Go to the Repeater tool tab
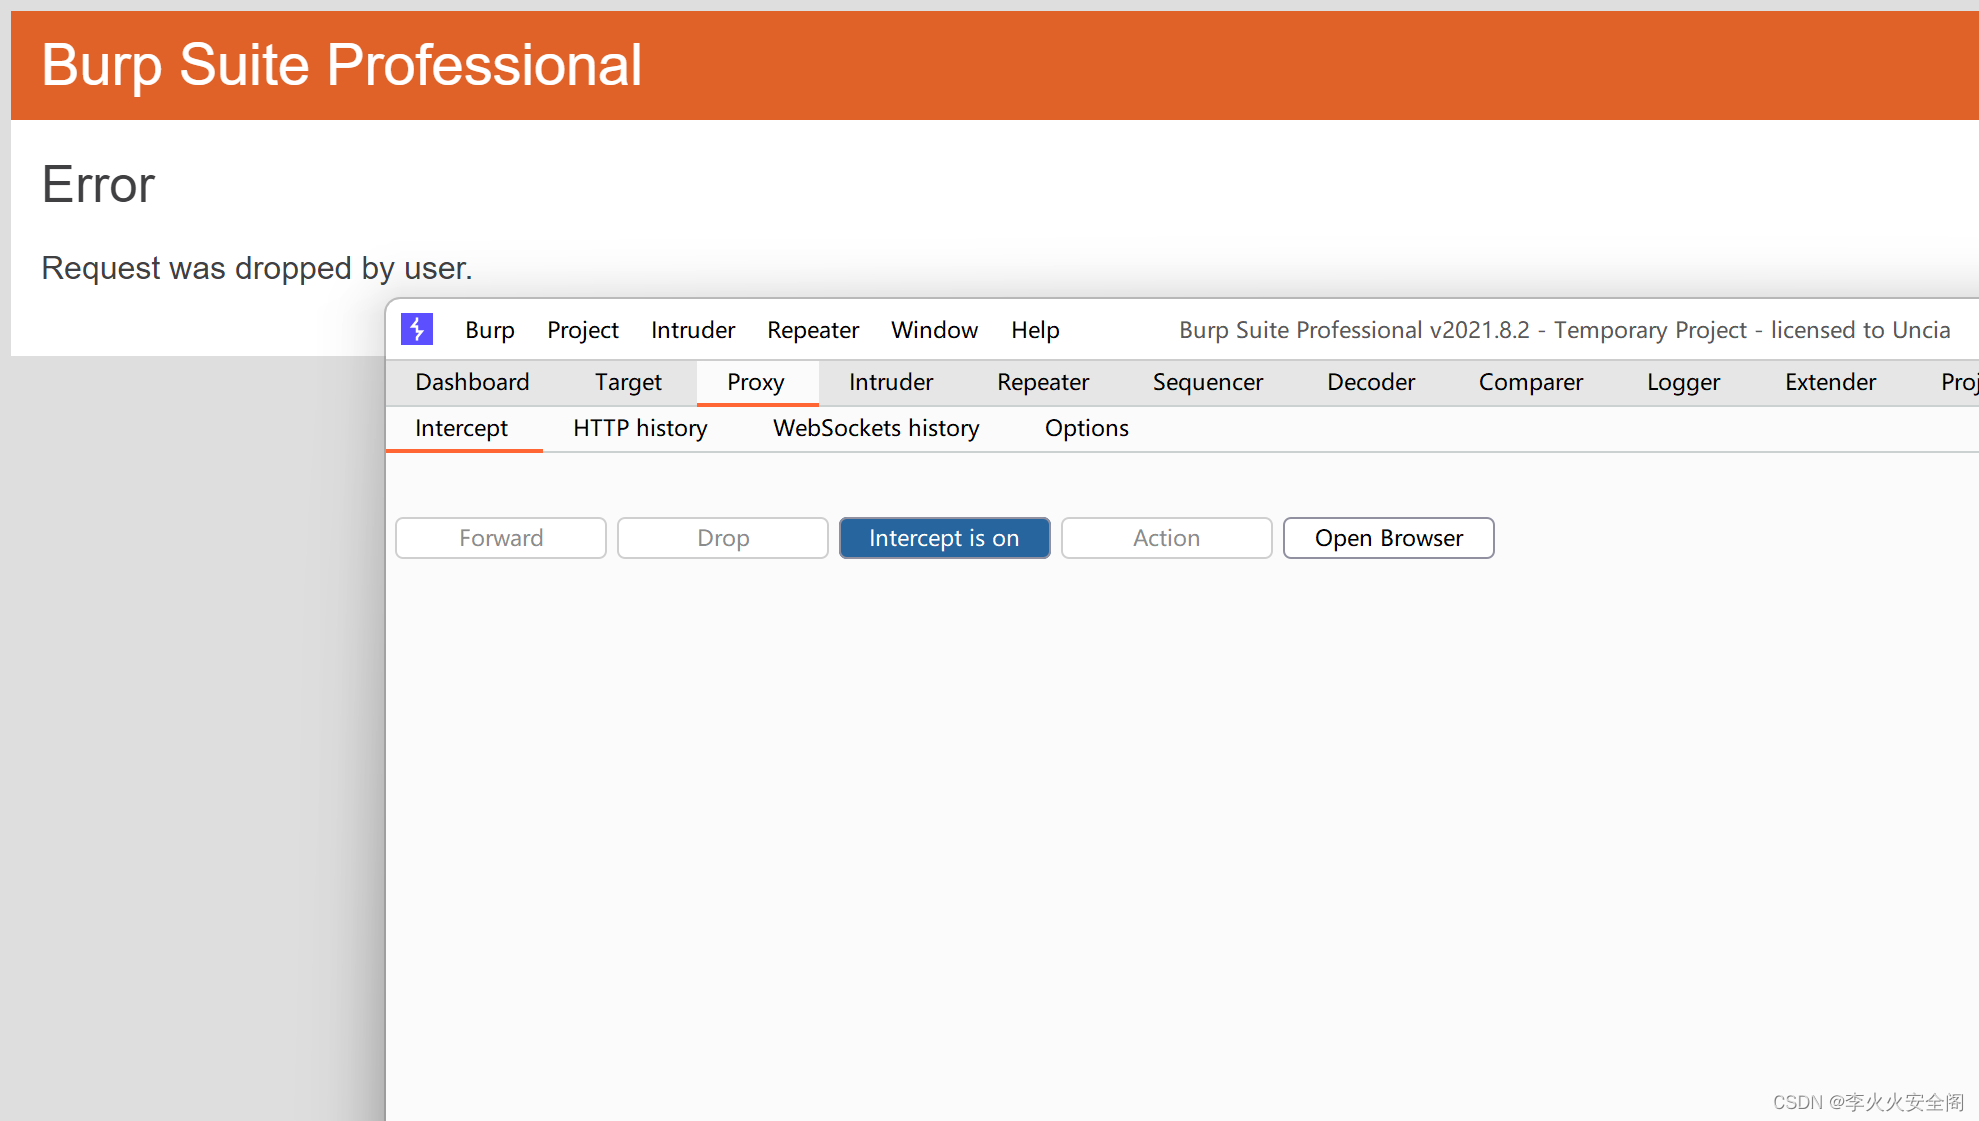Screen dimensions: 1979x1121 point(1043,382)
